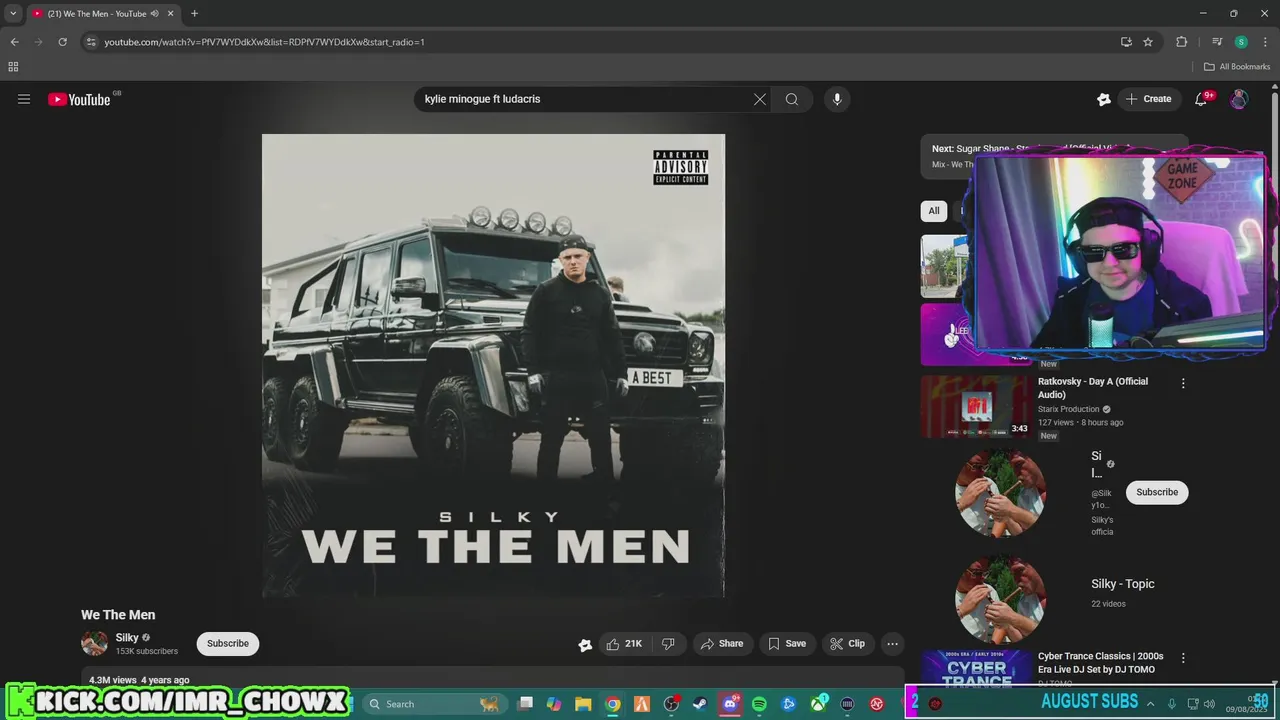Open more actions menu under the video
The height and width of the screenshot is (720, 1280).
click(x=893, y=644)
